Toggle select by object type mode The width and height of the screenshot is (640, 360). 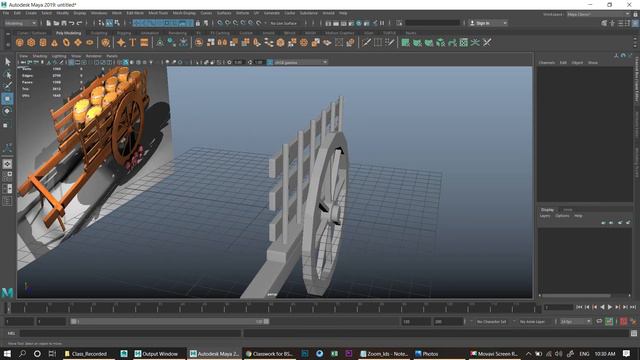[x=109, y=23]
